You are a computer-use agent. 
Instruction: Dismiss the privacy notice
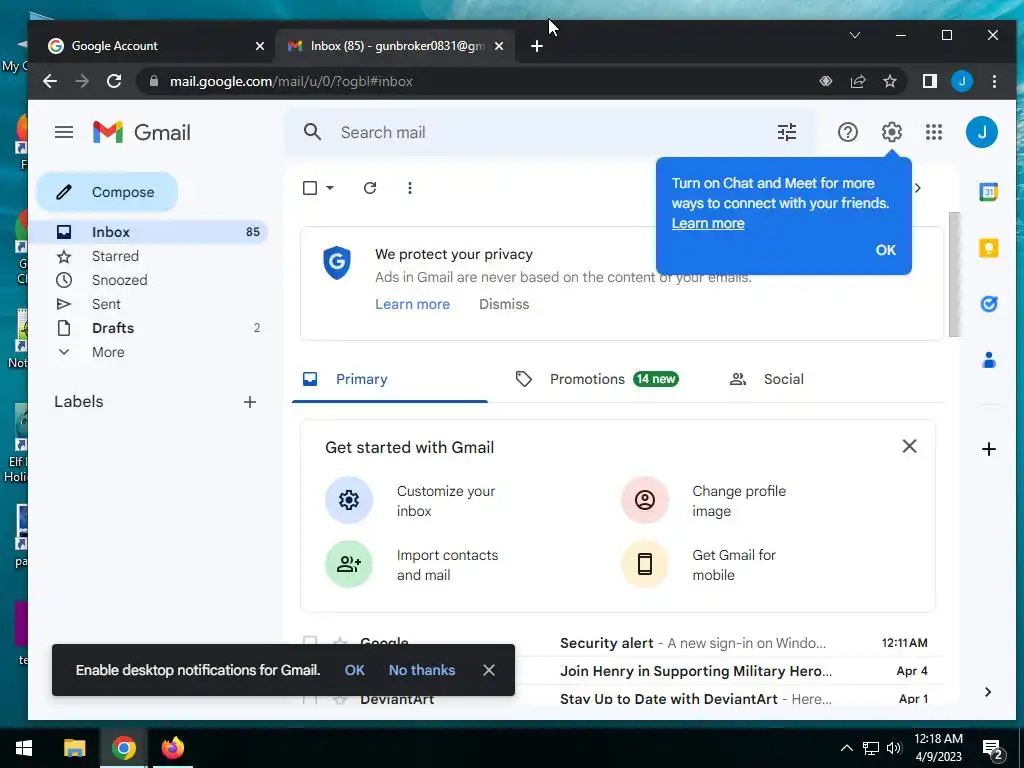point(504,304)
